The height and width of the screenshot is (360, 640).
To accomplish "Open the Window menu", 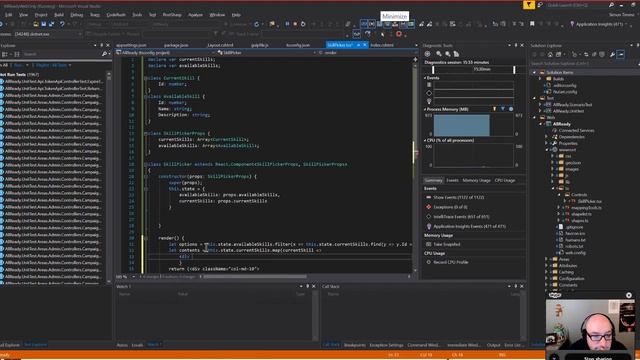I will click(217, 15).
